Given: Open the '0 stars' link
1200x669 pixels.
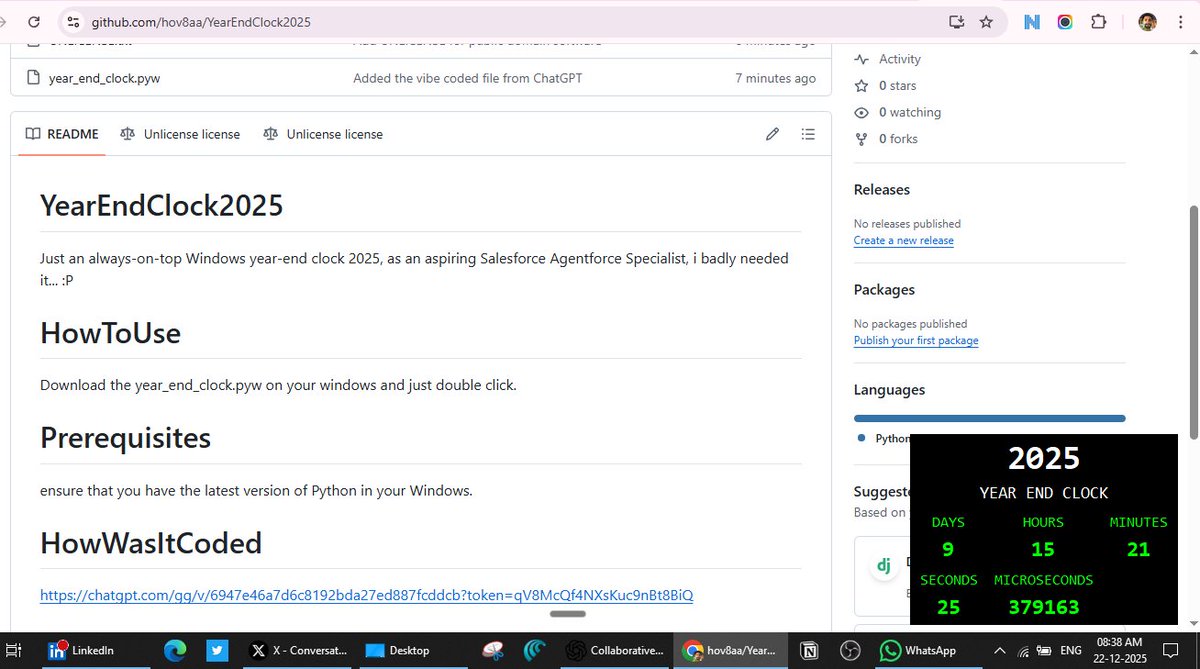Looking at the screenshot, I should [x=886, y=86].
